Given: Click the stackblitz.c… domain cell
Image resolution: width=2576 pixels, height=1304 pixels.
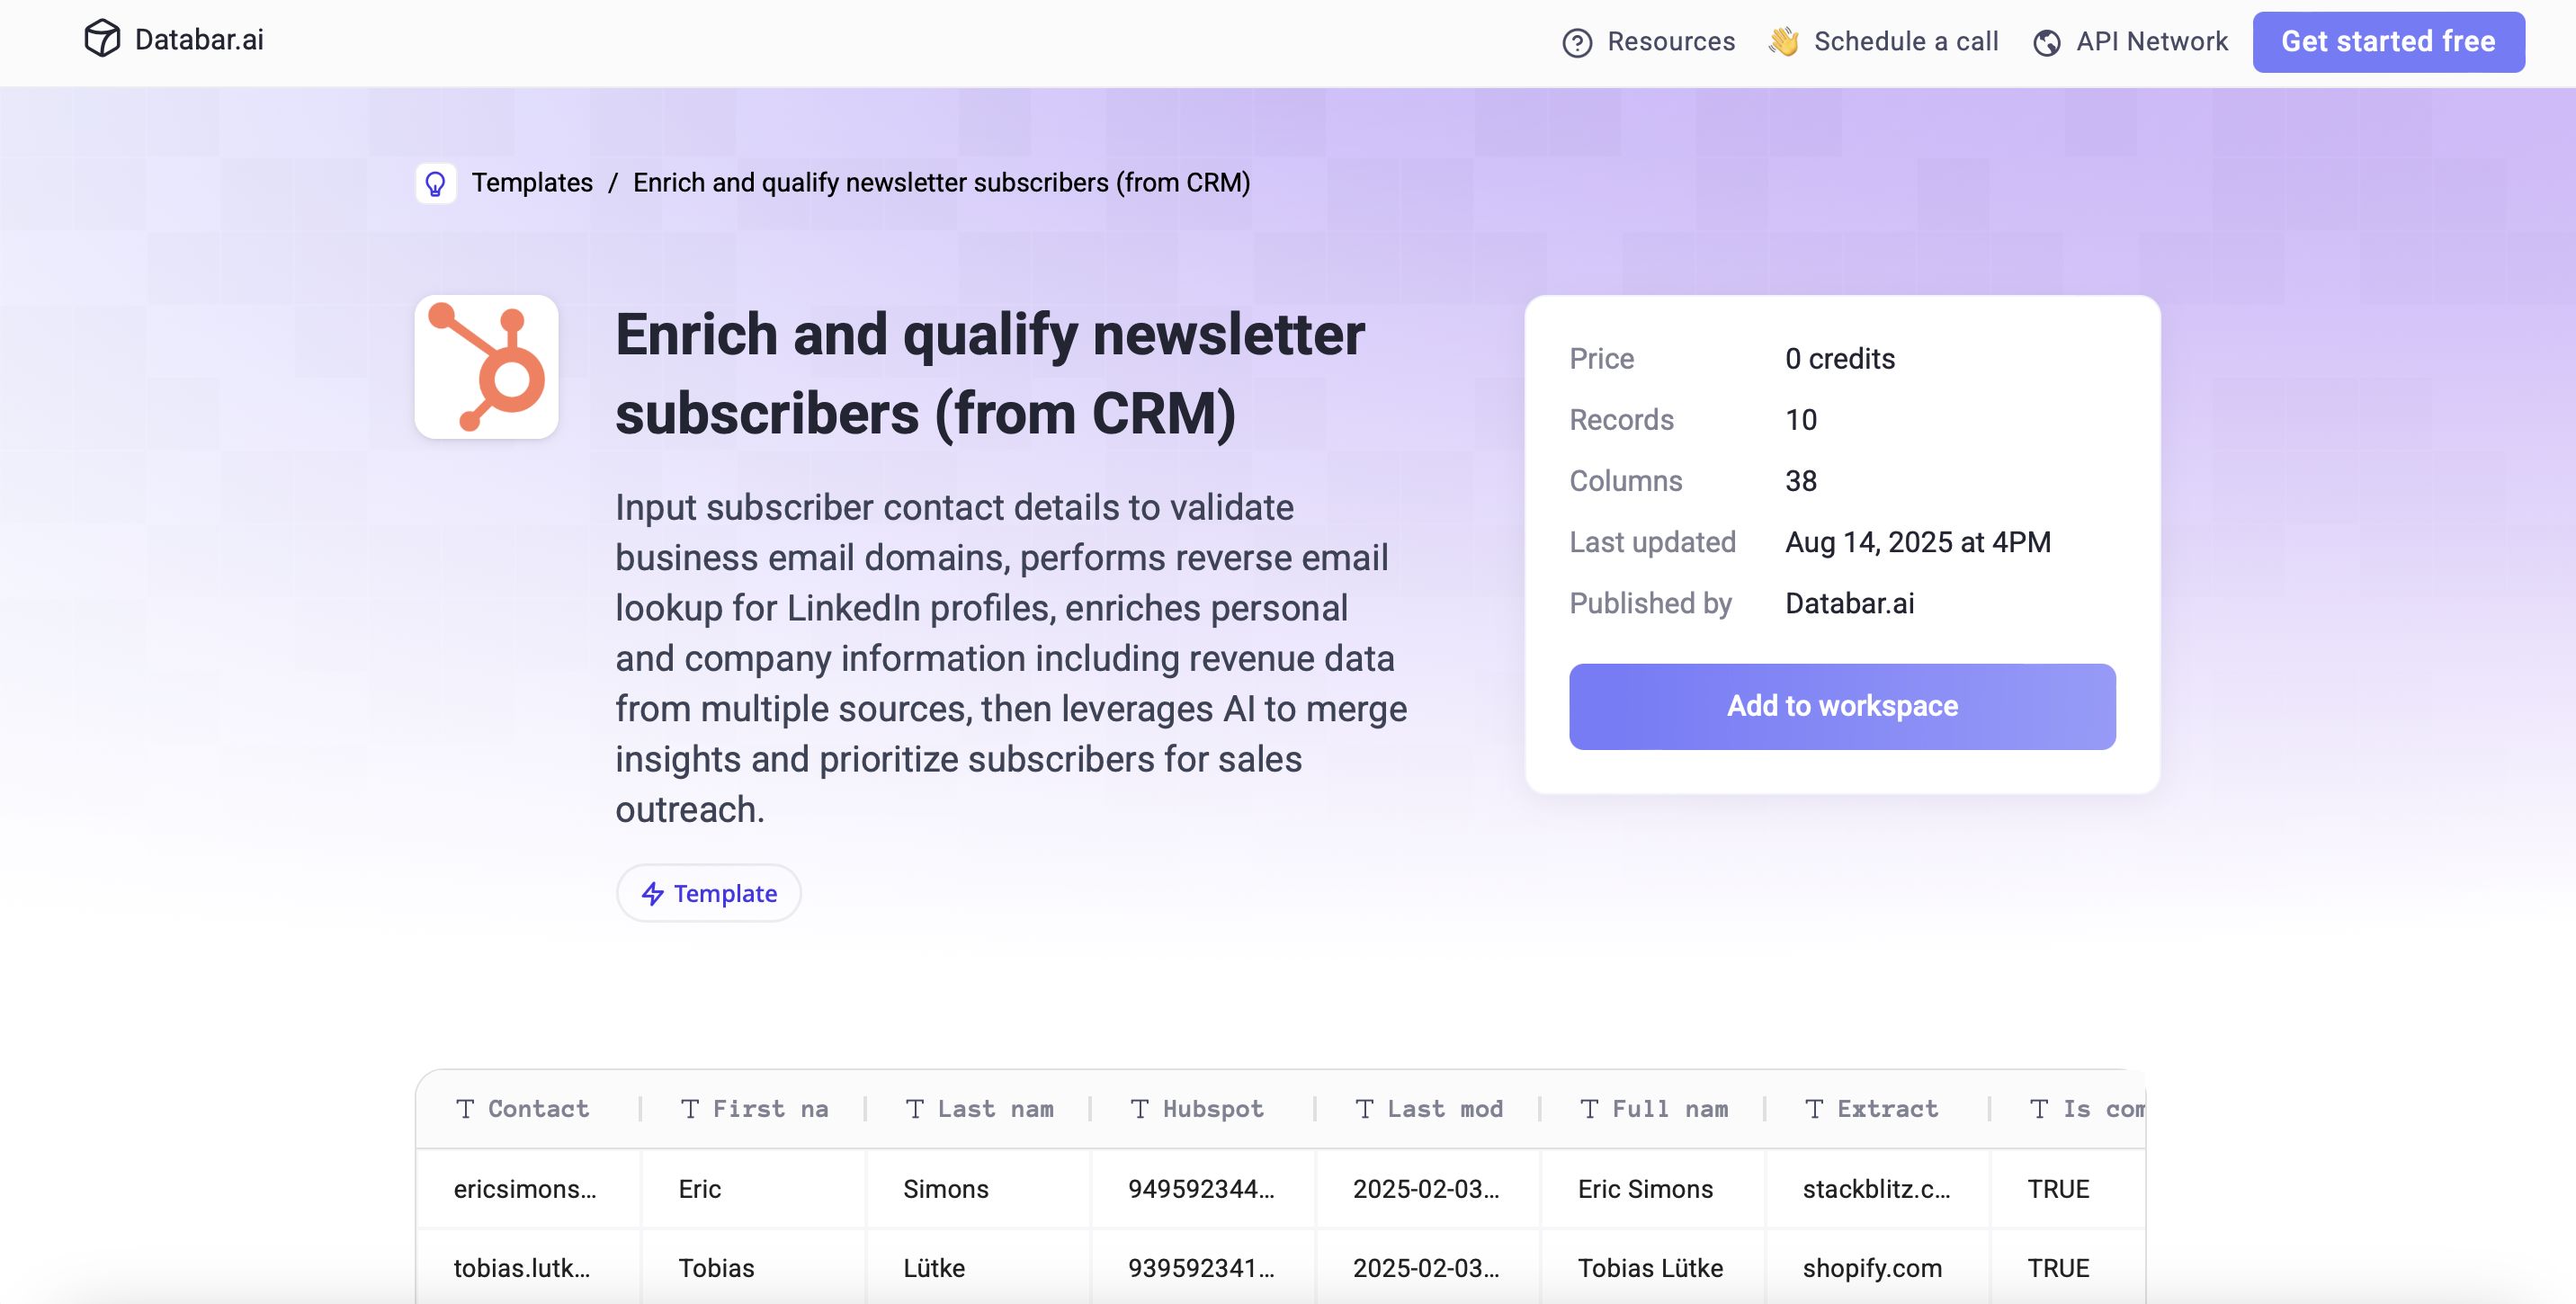Looking at the screenshot, I should point(1878,1189).
